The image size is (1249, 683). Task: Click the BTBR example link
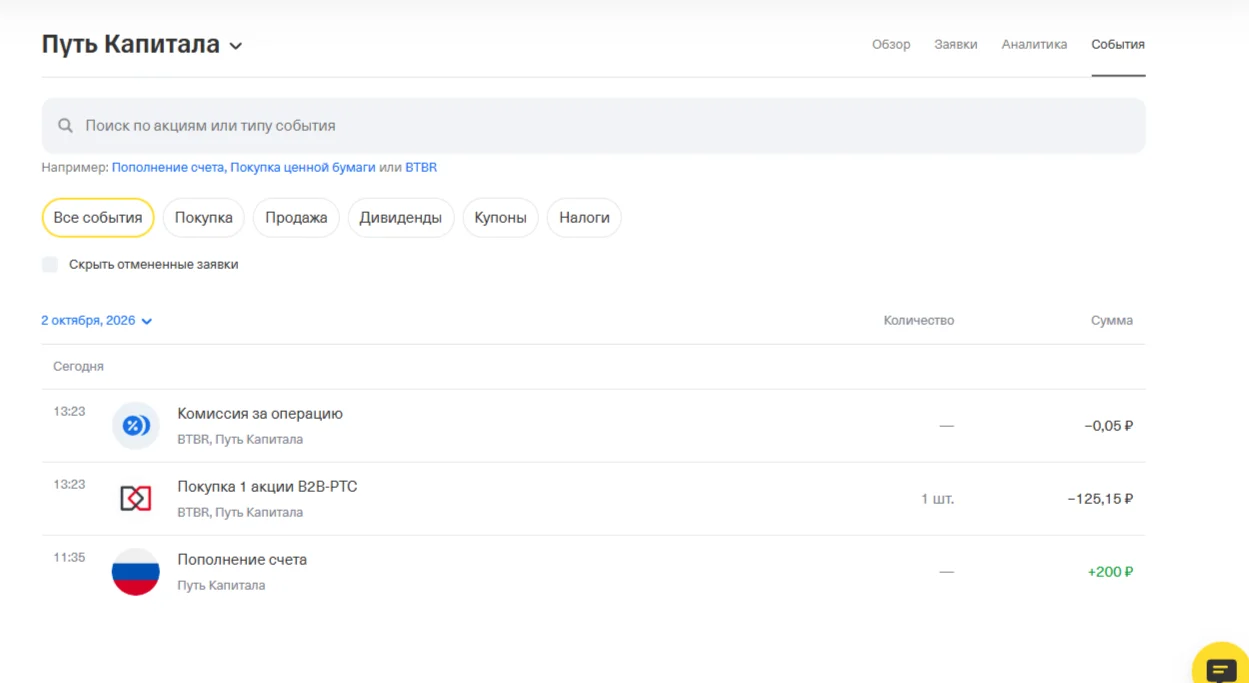[421, 168]
